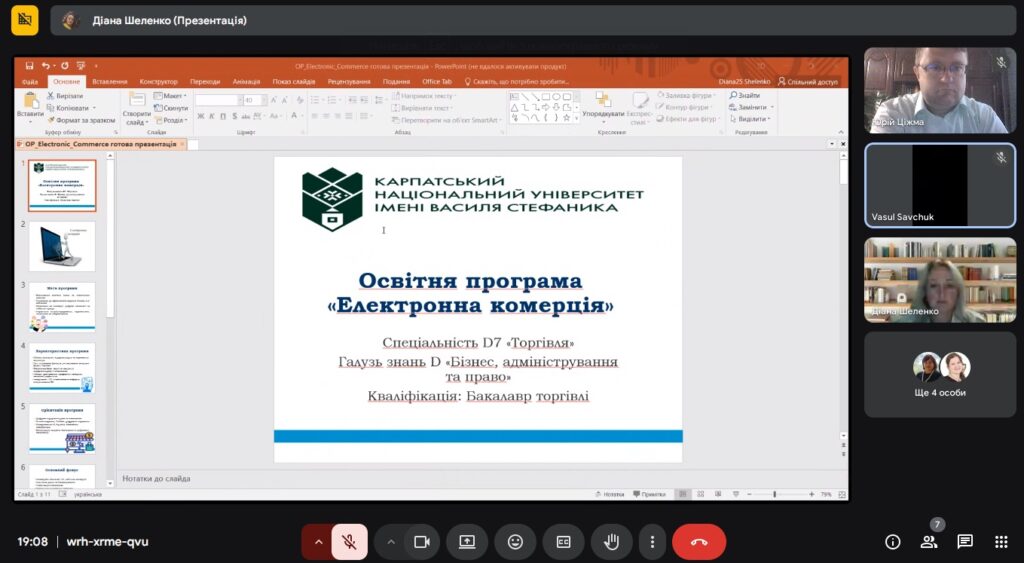The height and width of the screenshot is (563, 1024).
Task: Adjust the PowerPoint zoom slider
Action: 775,494
